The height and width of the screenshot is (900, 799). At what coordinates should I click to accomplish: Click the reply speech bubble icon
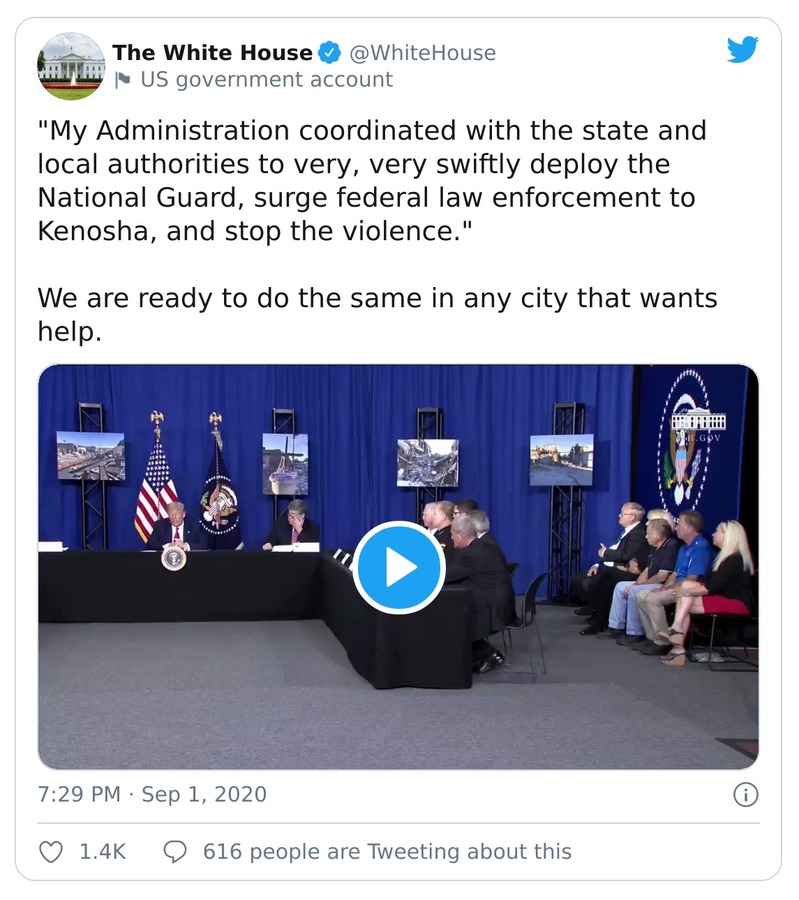coord(175,852)
